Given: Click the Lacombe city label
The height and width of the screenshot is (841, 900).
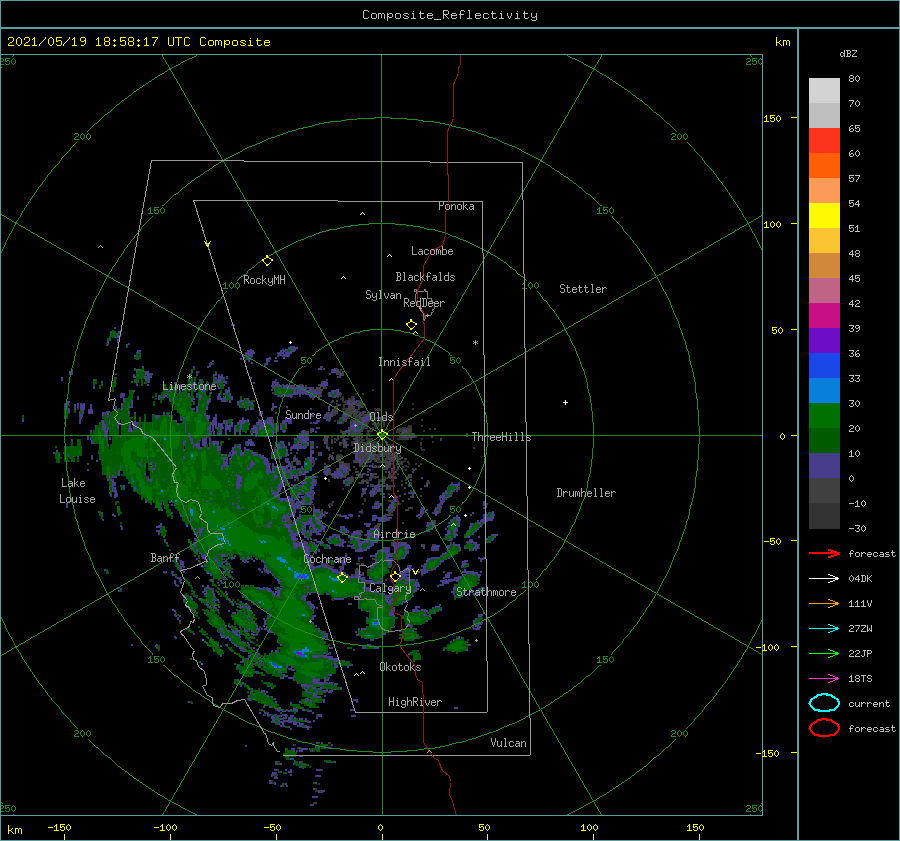Looking at the screenshot, I should (x=432, y=251).
